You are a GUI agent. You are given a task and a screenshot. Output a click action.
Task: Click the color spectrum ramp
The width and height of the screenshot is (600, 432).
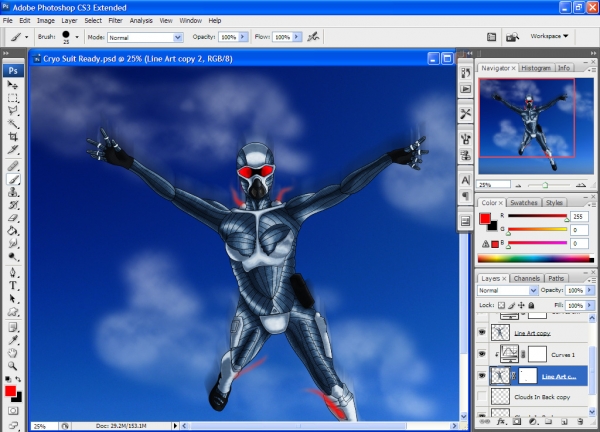pos(536,259)
